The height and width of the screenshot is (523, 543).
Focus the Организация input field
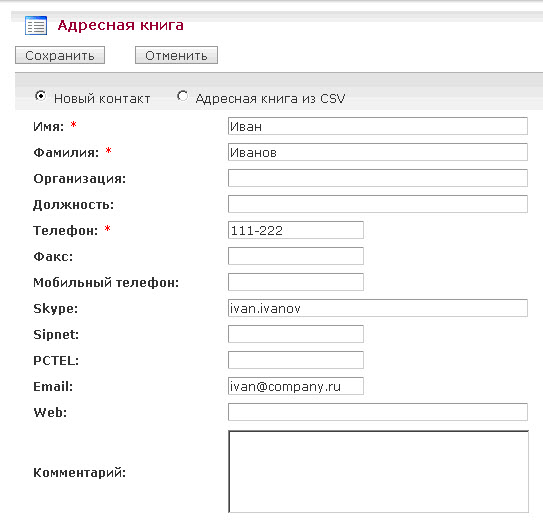(378, 178)
